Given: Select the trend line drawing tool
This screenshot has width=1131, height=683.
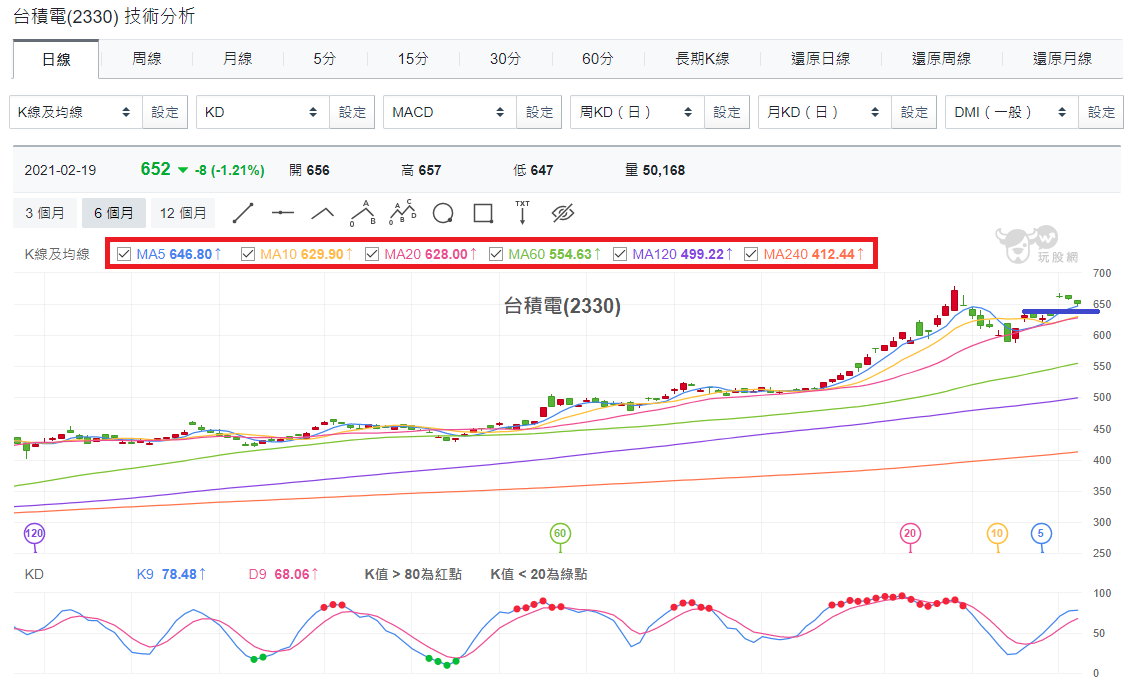Looking at the screenshot, I should [x=243, y=213].
